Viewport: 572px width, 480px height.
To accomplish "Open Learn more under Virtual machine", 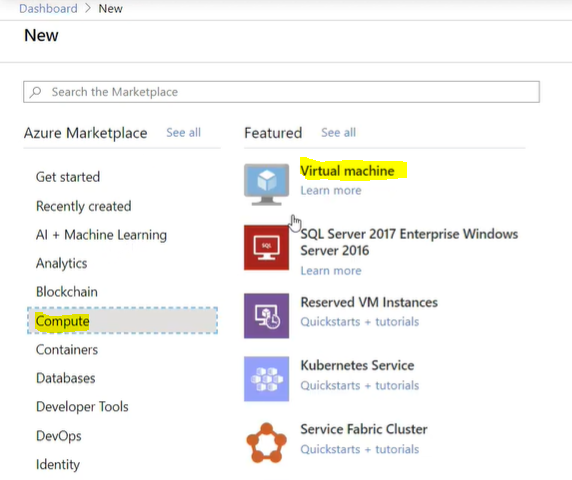I will [331, 190].
